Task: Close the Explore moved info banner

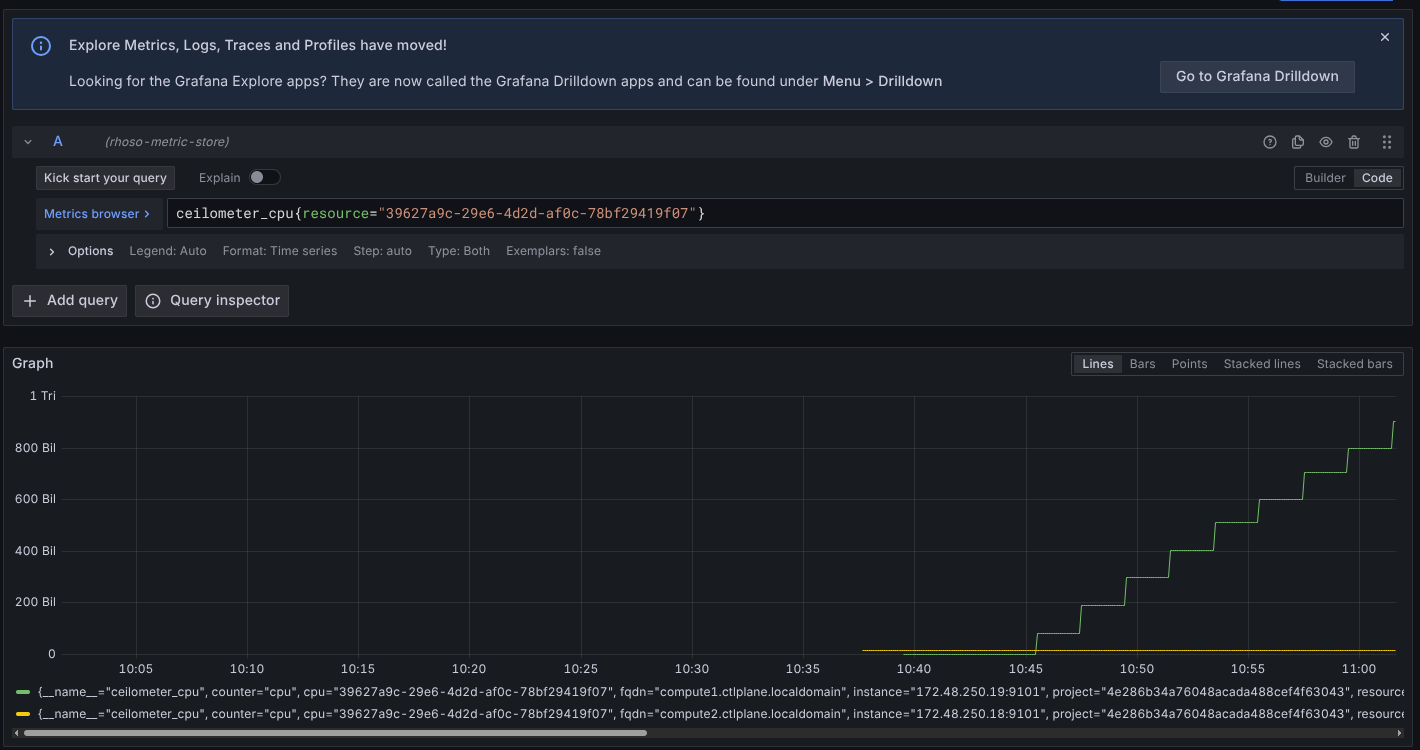Action: (1385, 37)
